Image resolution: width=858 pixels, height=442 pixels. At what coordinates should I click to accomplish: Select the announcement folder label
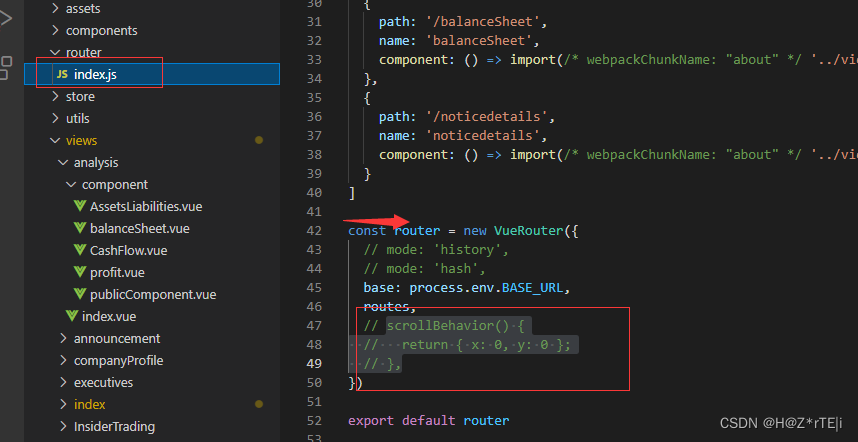coord(117,339)
